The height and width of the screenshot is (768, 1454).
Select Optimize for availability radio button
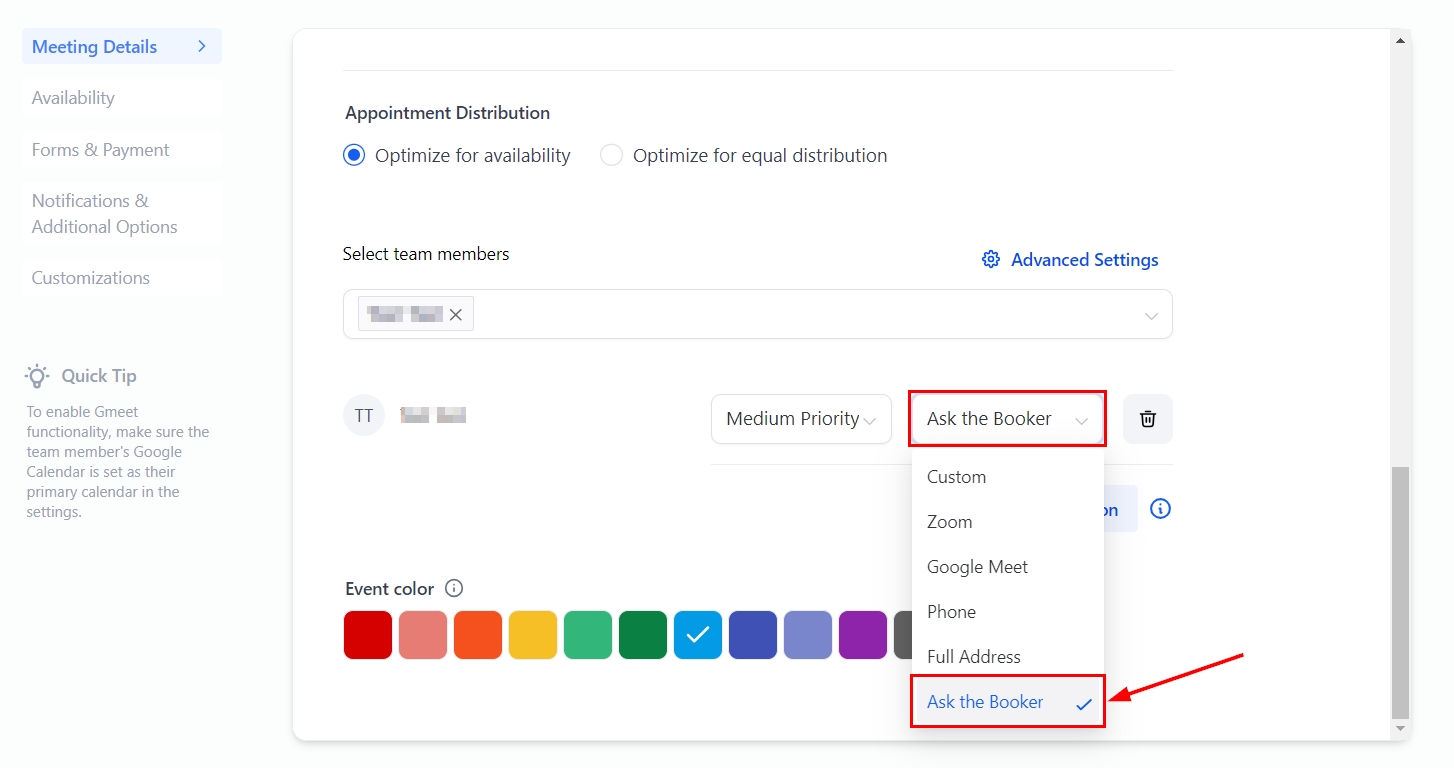(354, 156)
